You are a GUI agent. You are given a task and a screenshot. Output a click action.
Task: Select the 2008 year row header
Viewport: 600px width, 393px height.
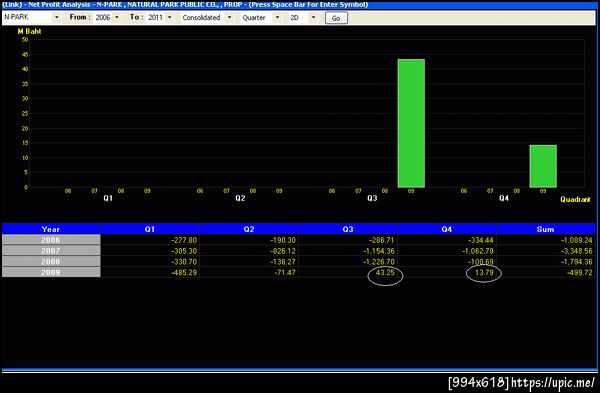pos(51,262)
